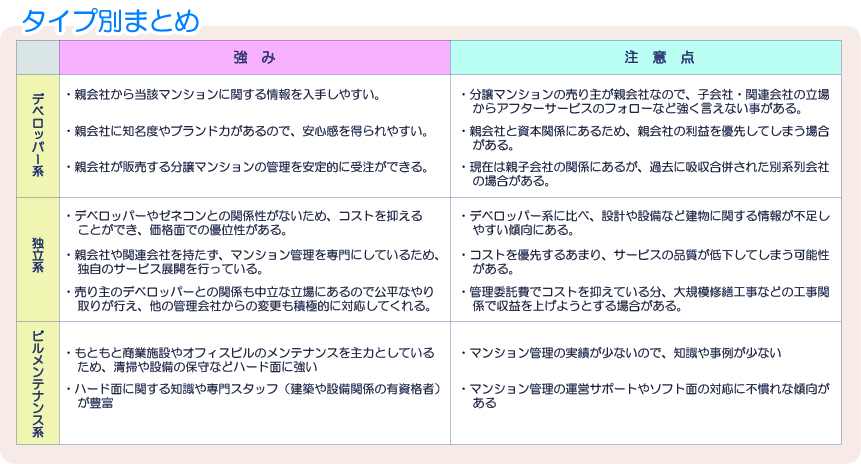Click the empty gray top-left header cell
The height and width of the screenshot is (464, 861).
38,58
